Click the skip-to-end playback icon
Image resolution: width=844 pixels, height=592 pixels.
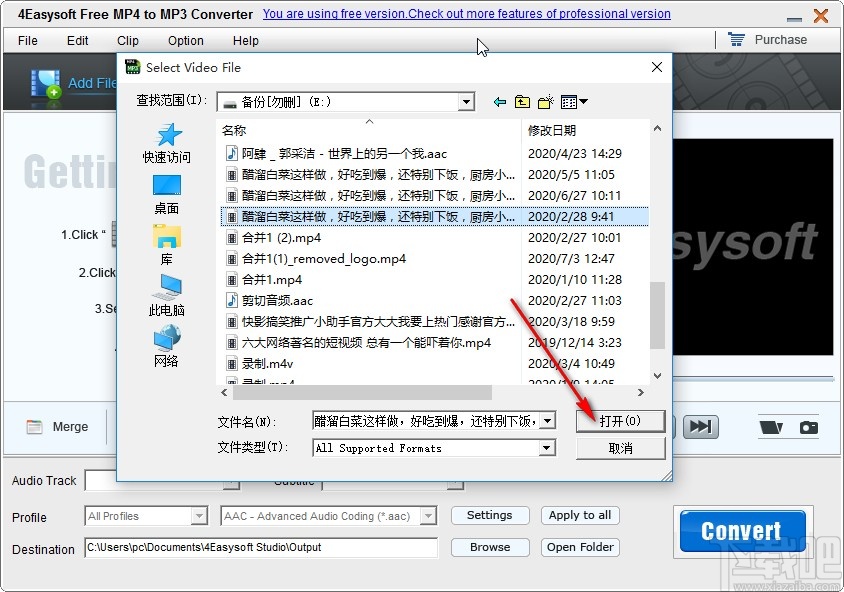point(700,426)
